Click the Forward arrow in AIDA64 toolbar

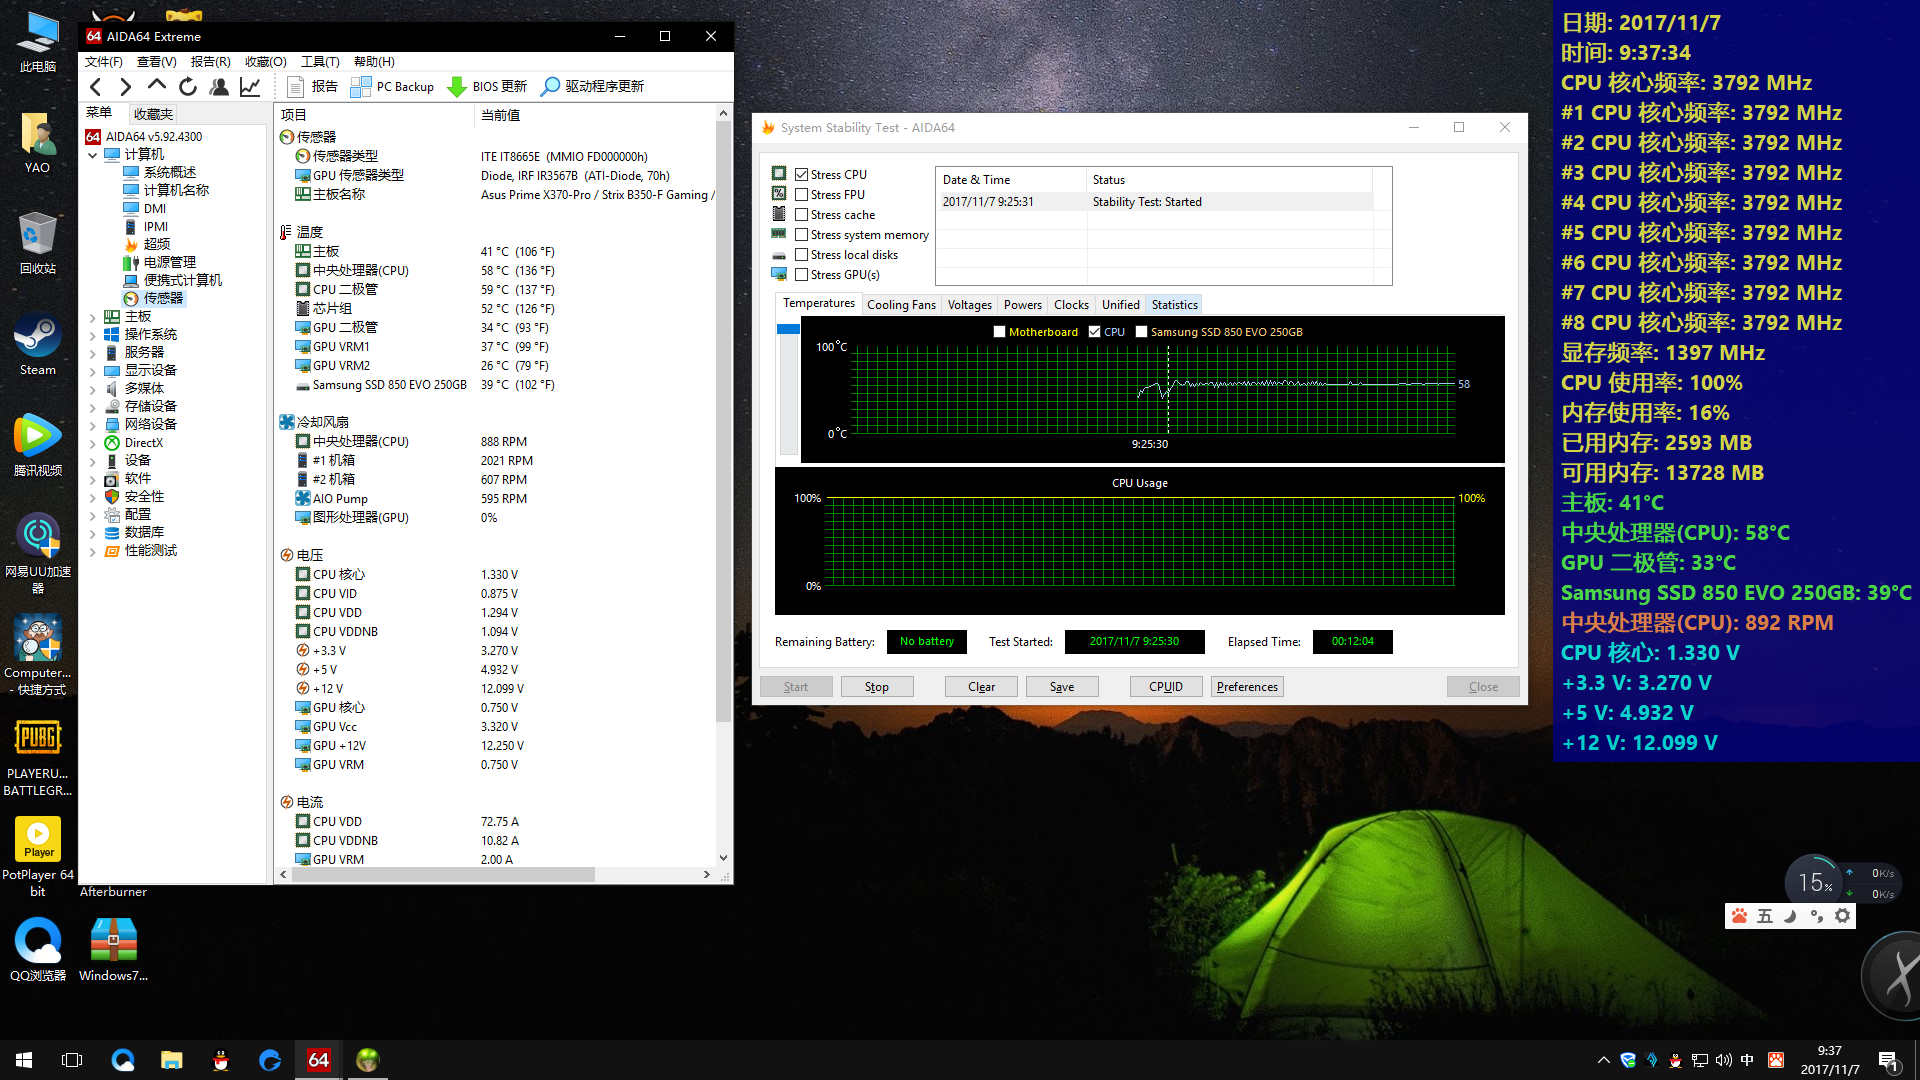coord(126,87)
